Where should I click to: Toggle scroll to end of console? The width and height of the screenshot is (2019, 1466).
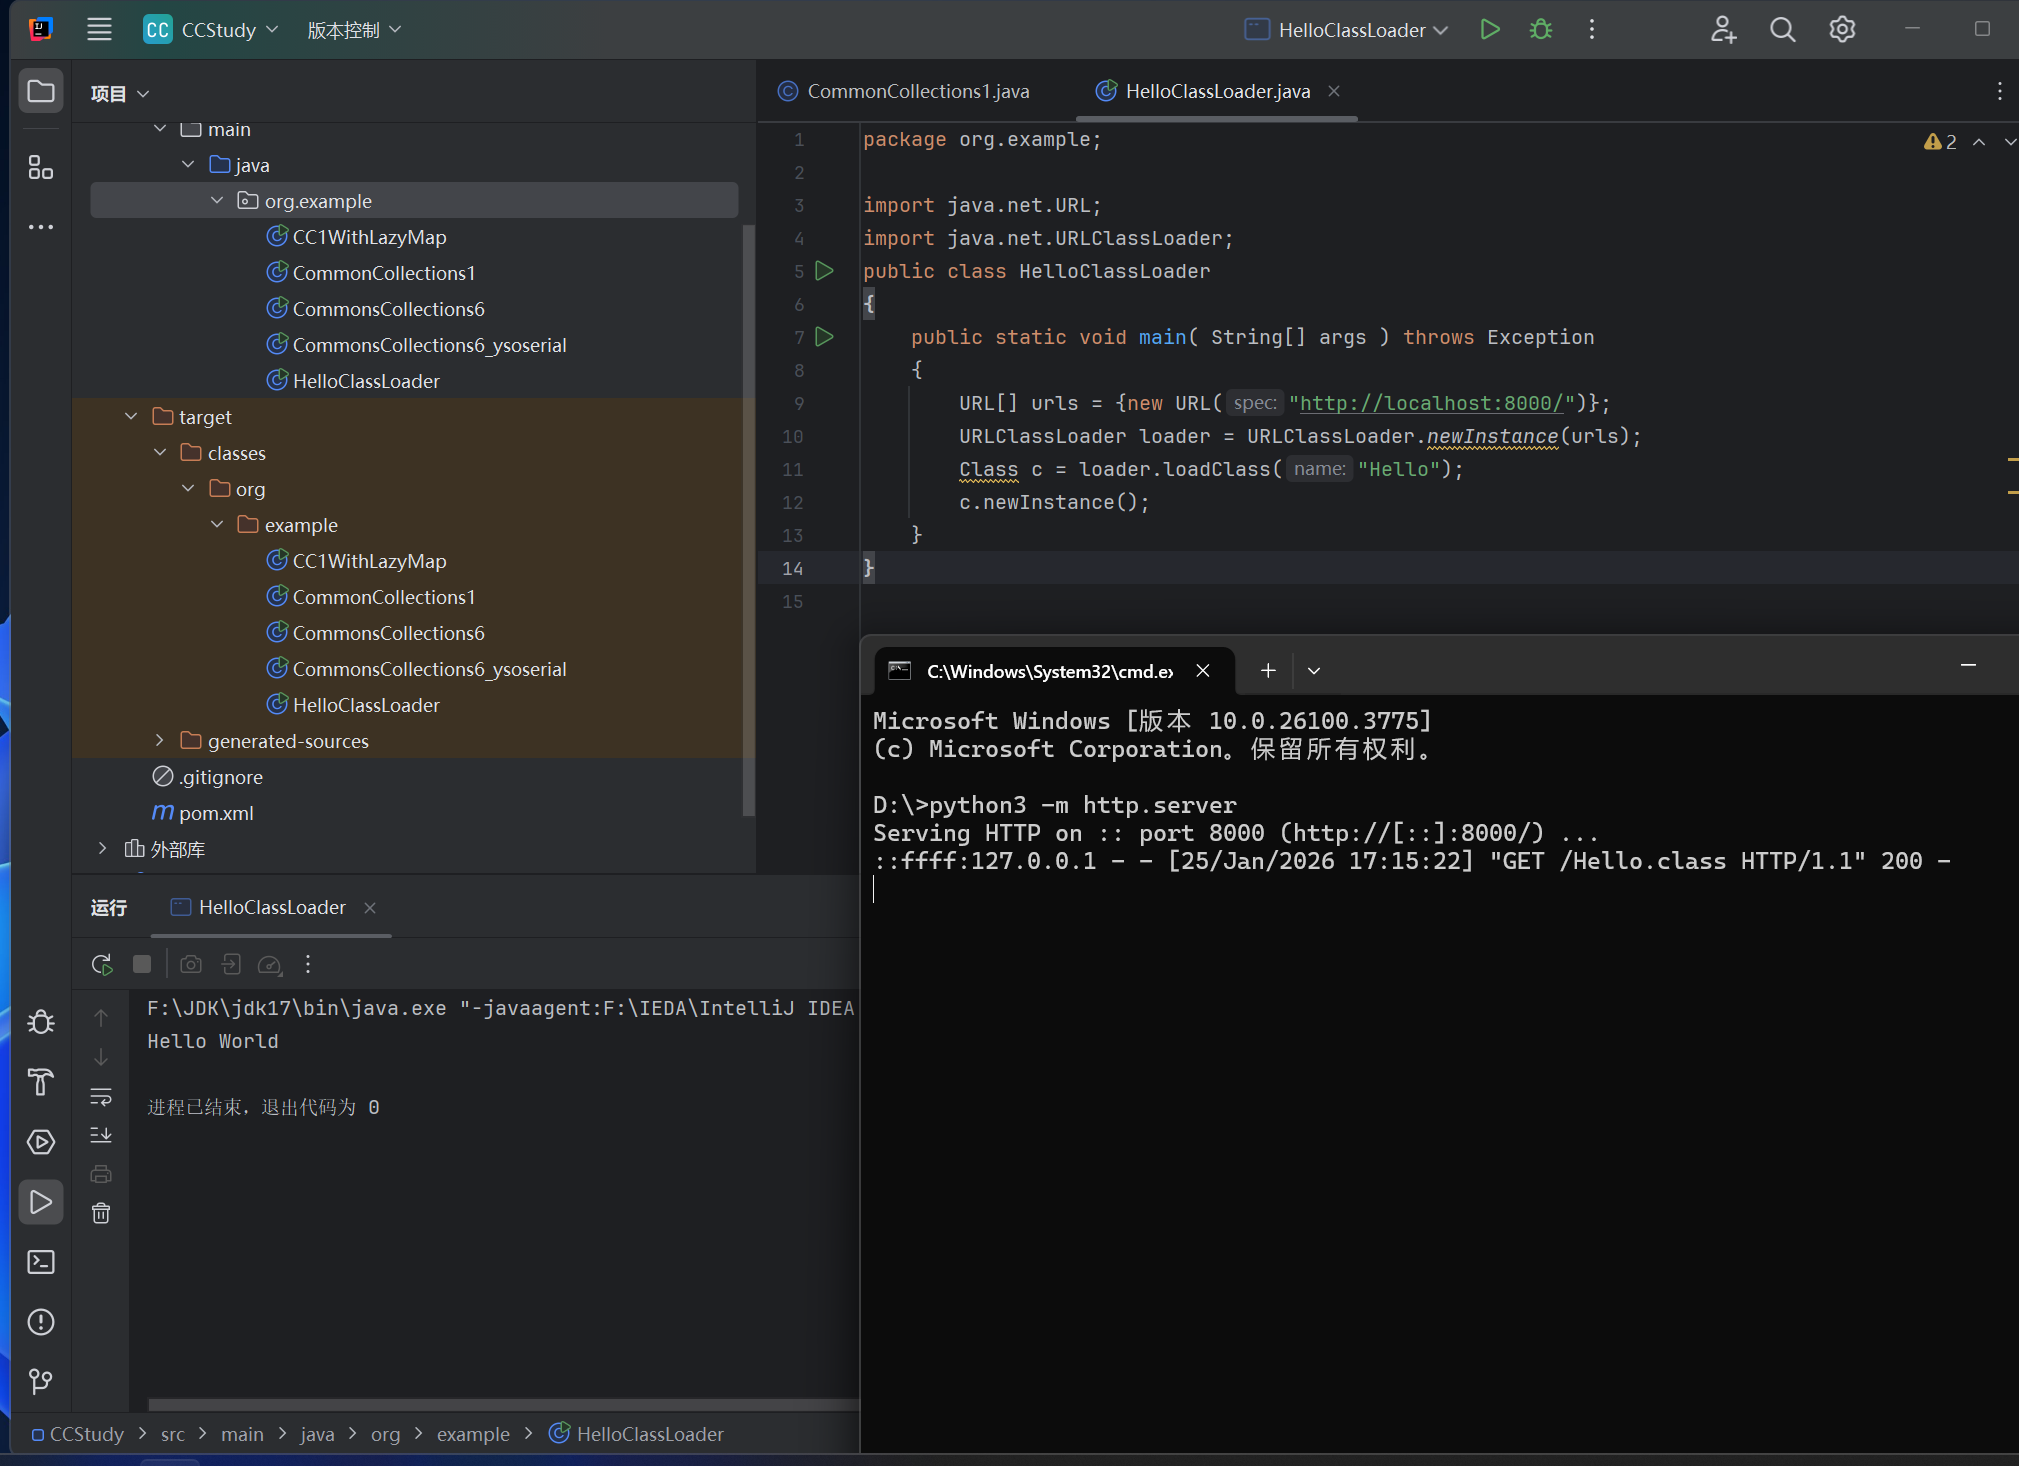pos(101,1135)
